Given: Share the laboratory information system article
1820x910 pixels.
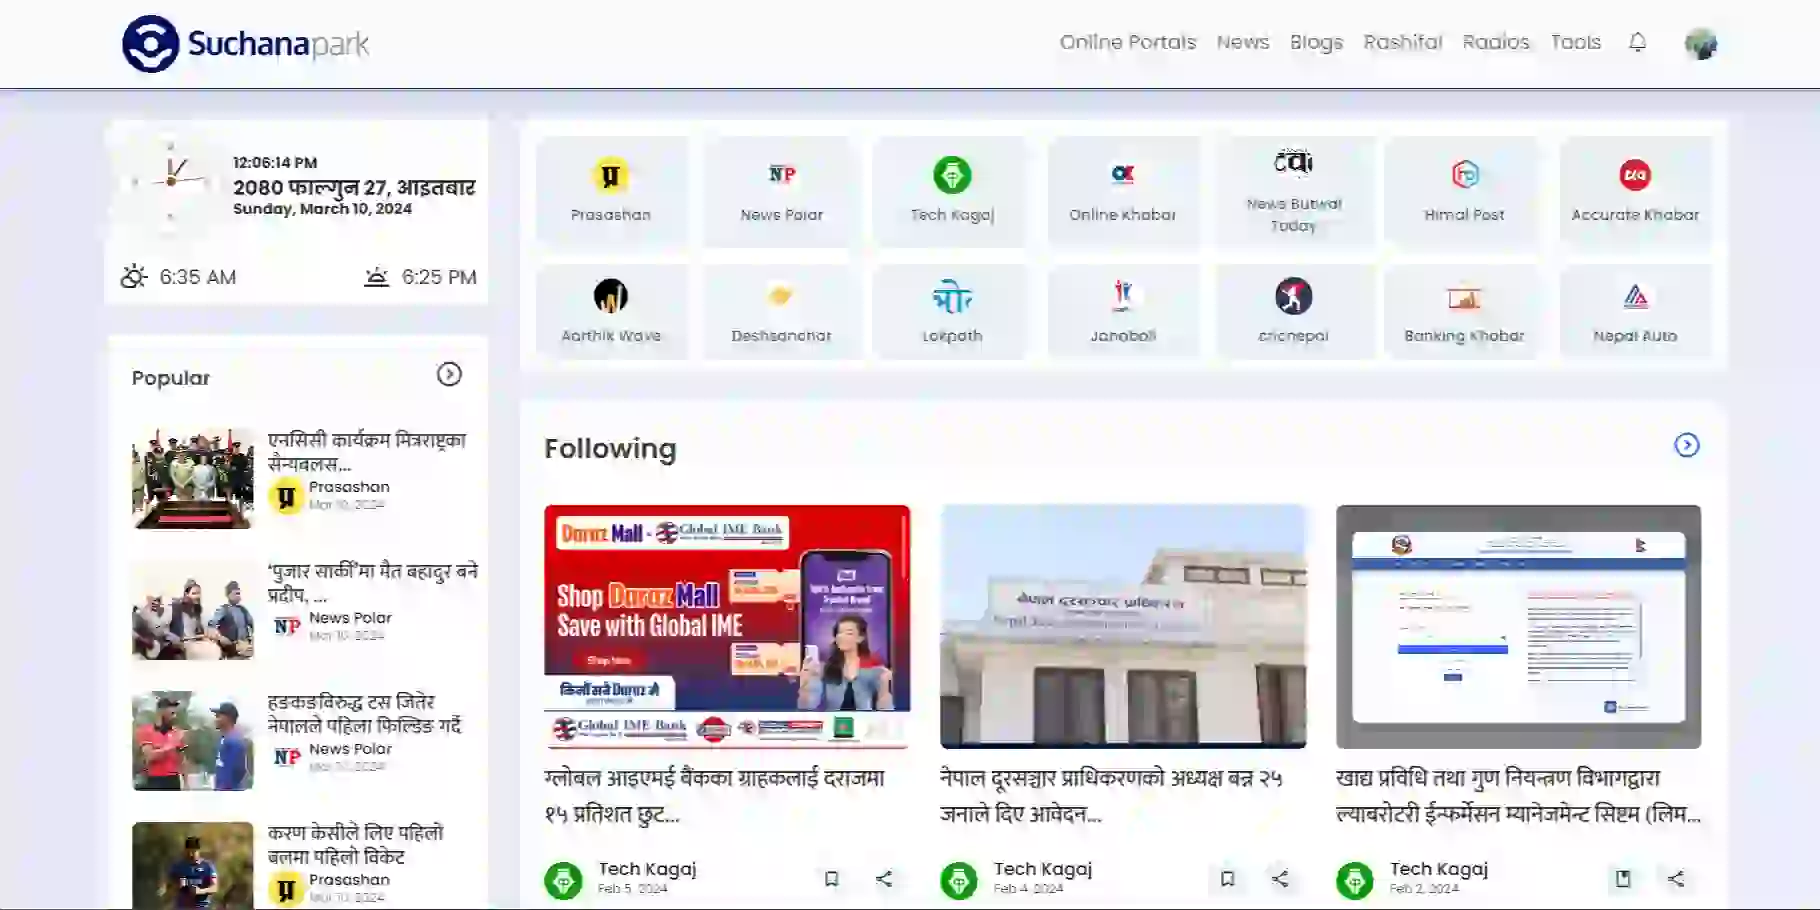Looking at the screenshot, I should click(x=1676, y=879).
